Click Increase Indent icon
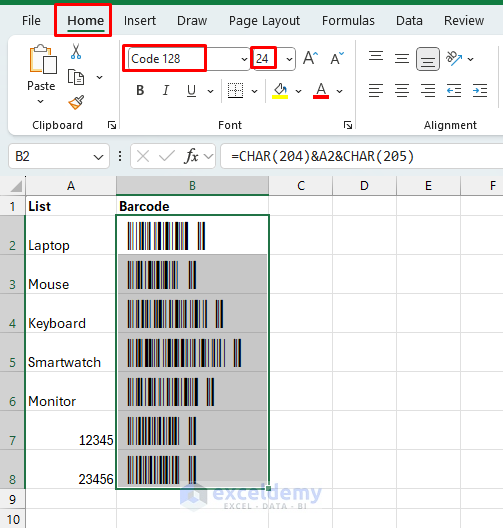503x528 pixels. pos(480,91)
